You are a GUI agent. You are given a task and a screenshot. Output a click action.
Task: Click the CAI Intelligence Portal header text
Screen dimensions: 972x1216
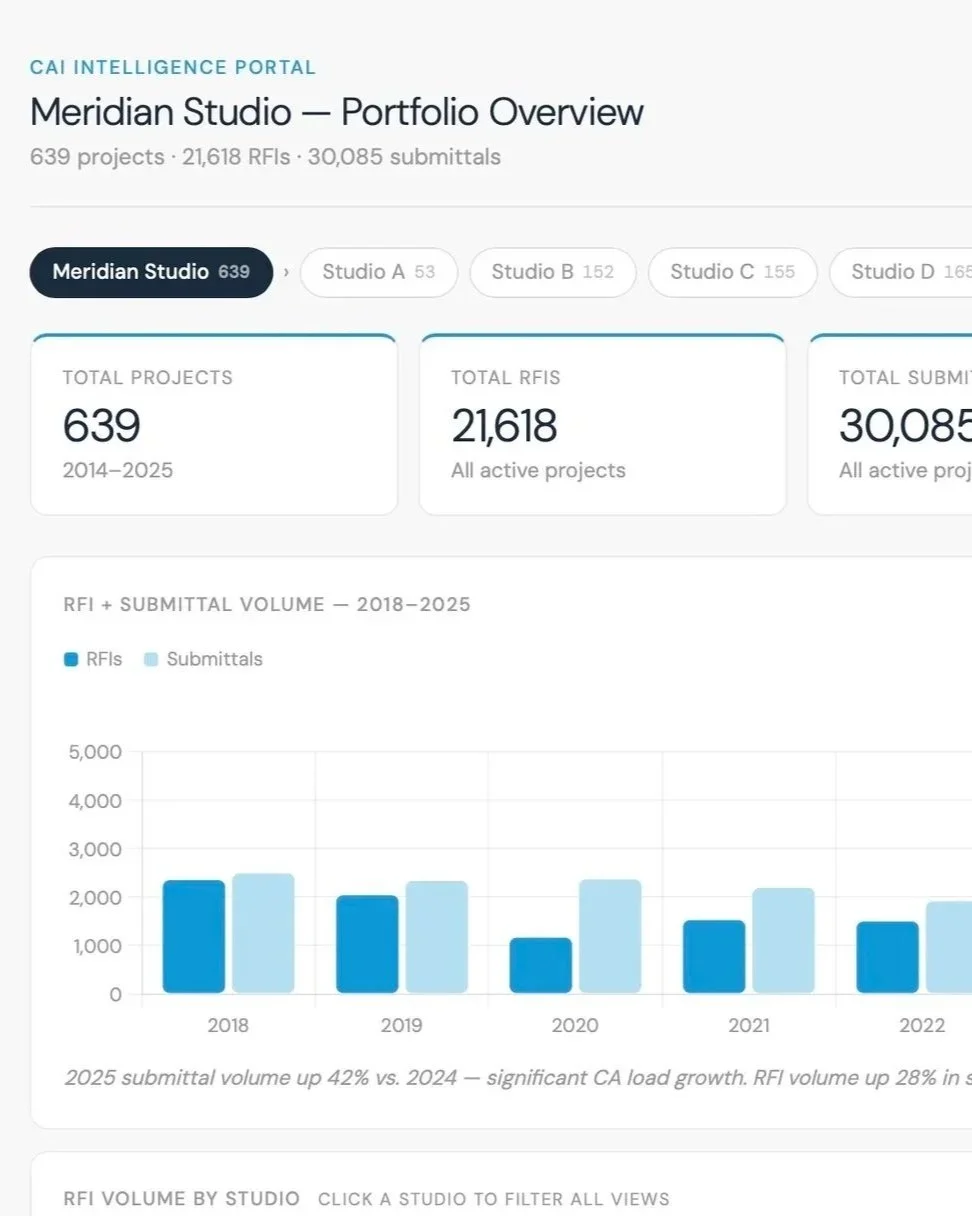173,68
